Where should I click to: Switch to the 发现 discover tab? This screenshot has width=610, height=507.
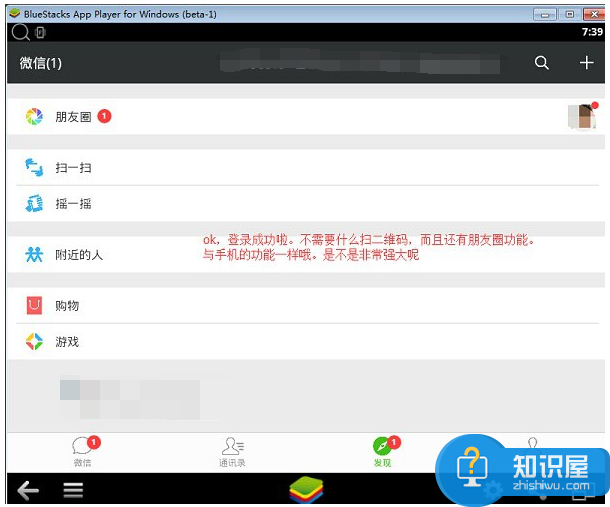tap(382, 452)
